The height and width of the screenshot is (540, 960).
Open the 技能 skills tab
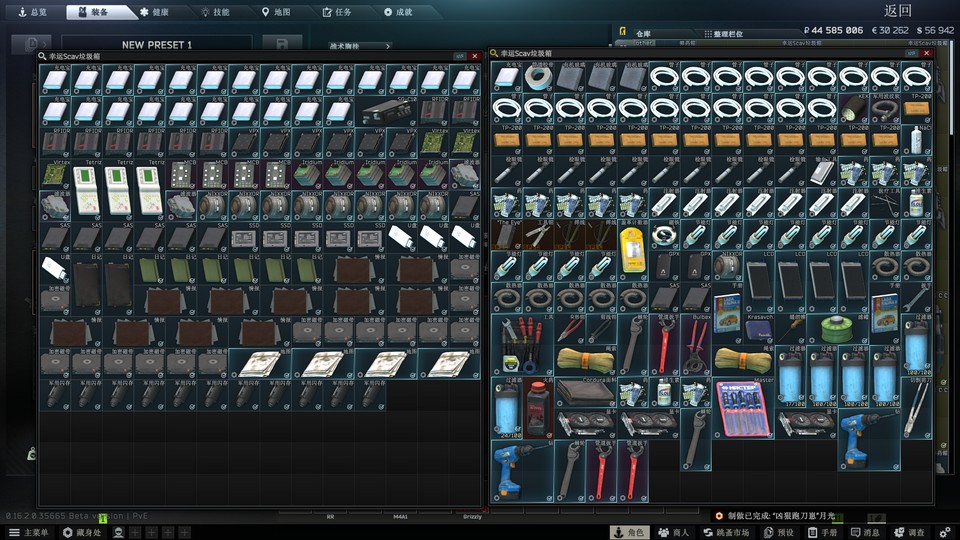coord(216,12)
